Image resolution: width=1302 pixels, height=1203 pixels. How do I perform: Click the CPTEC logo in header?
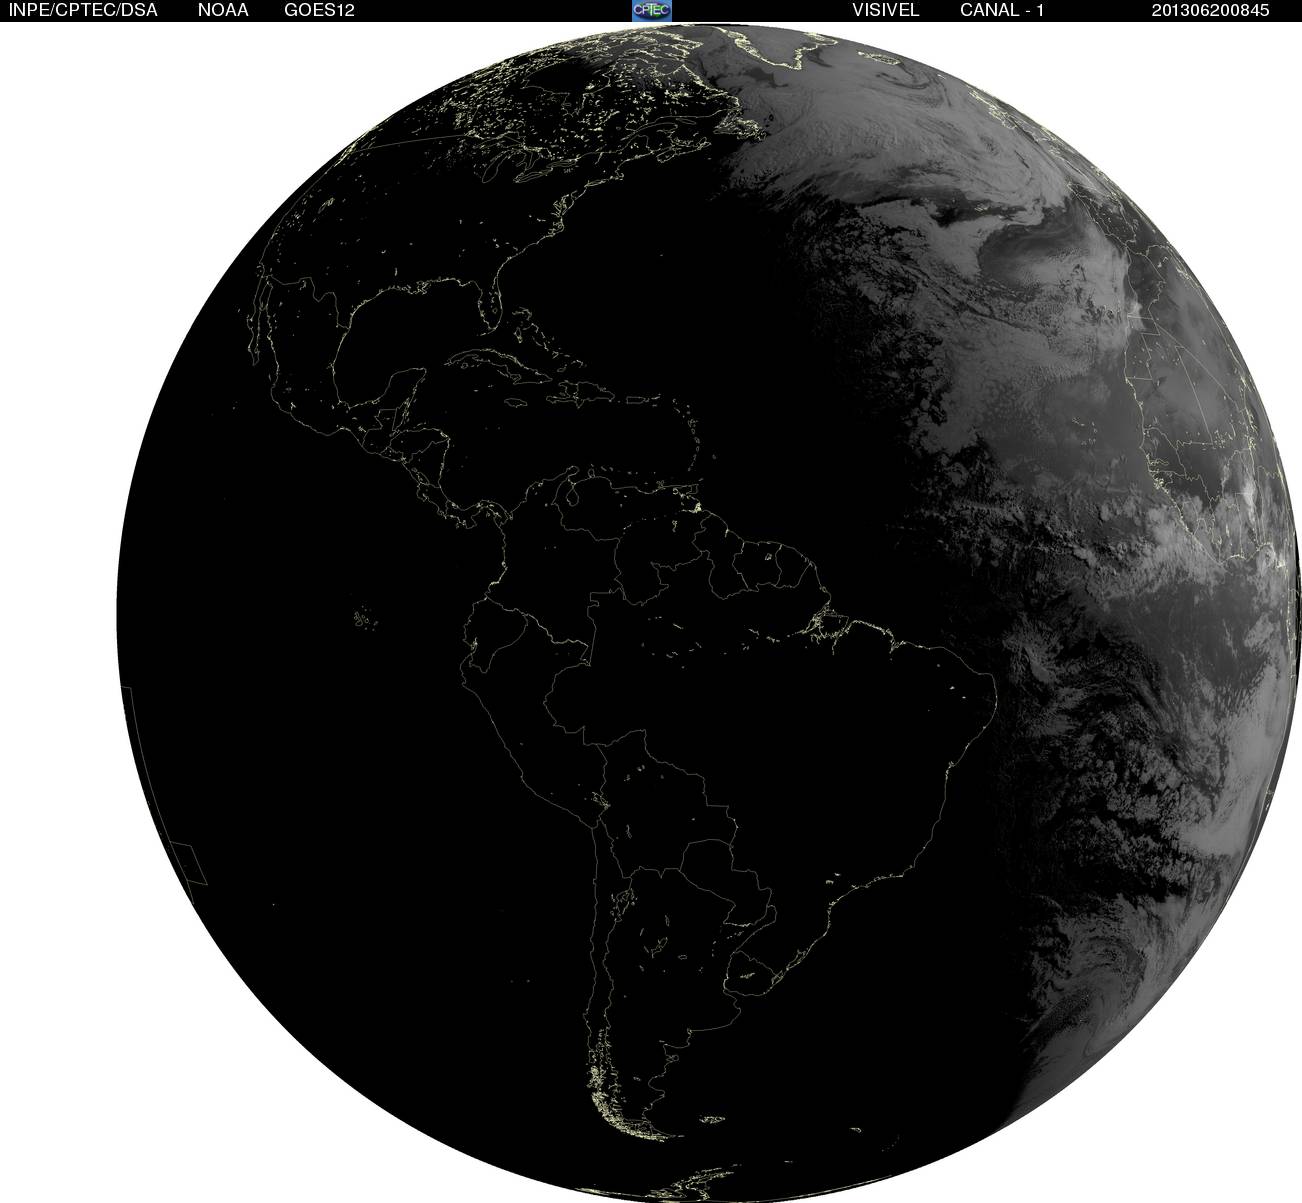651,10
